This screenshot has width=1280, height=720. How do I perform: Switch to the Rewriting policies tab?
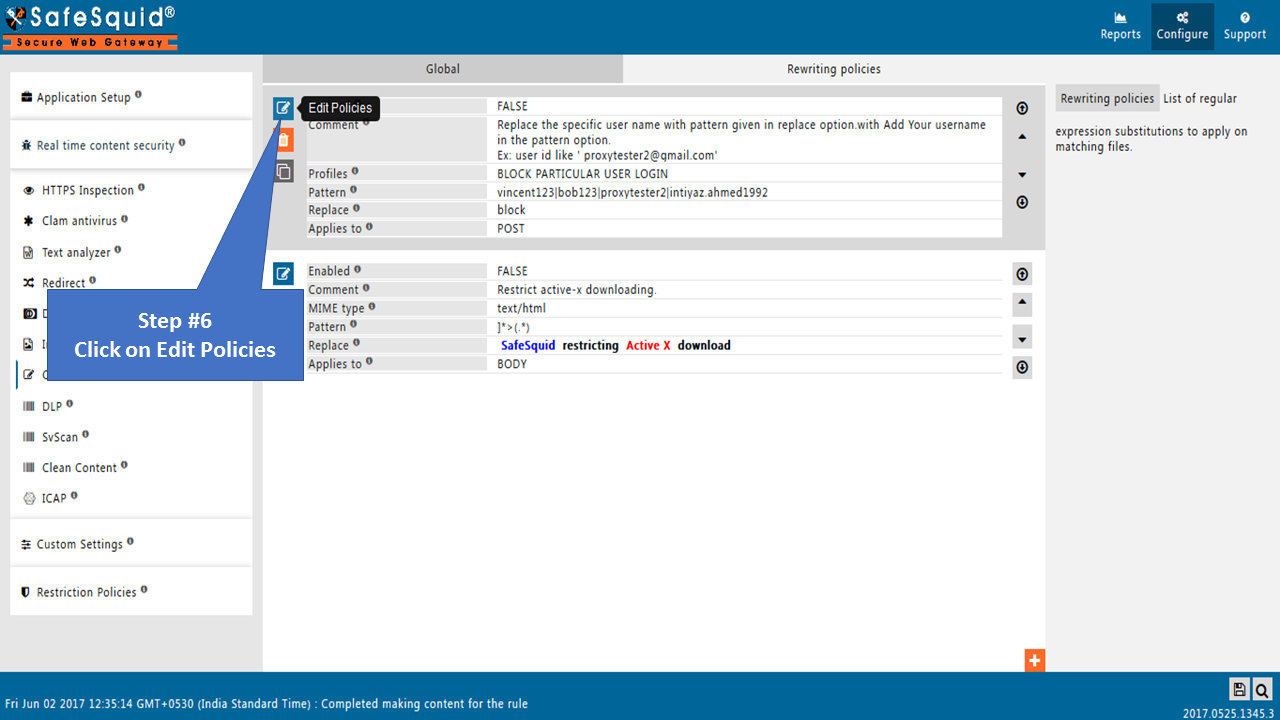(834, 69)
